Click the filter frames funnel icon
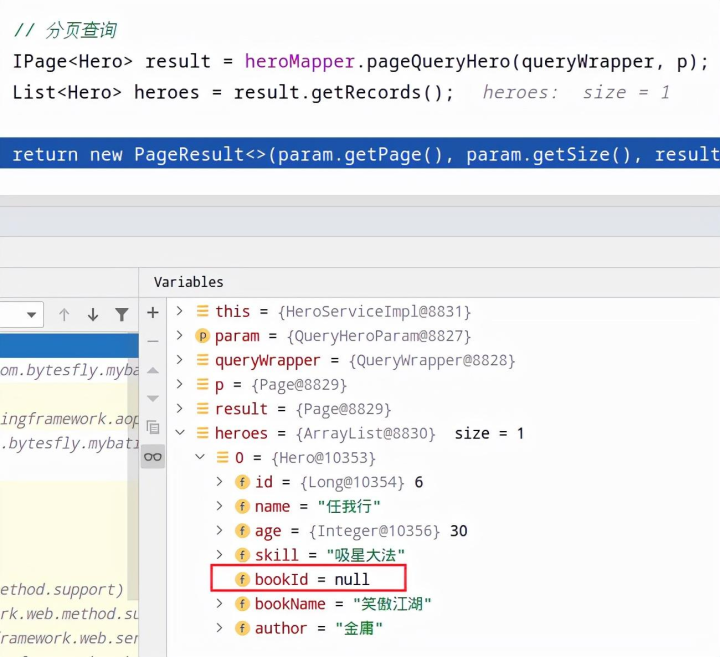 pyautogui.click(x=122, y=314)
